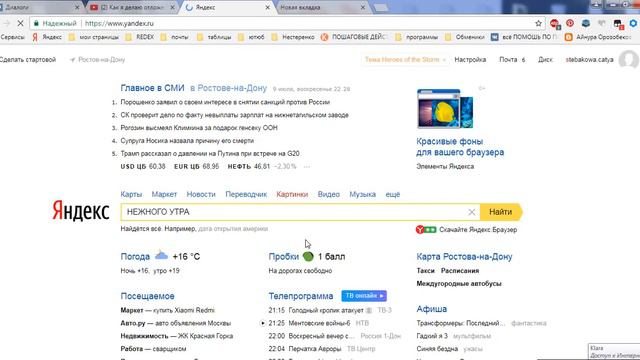
Task: Open the Переводчик service link
Action: click(246, 194)
